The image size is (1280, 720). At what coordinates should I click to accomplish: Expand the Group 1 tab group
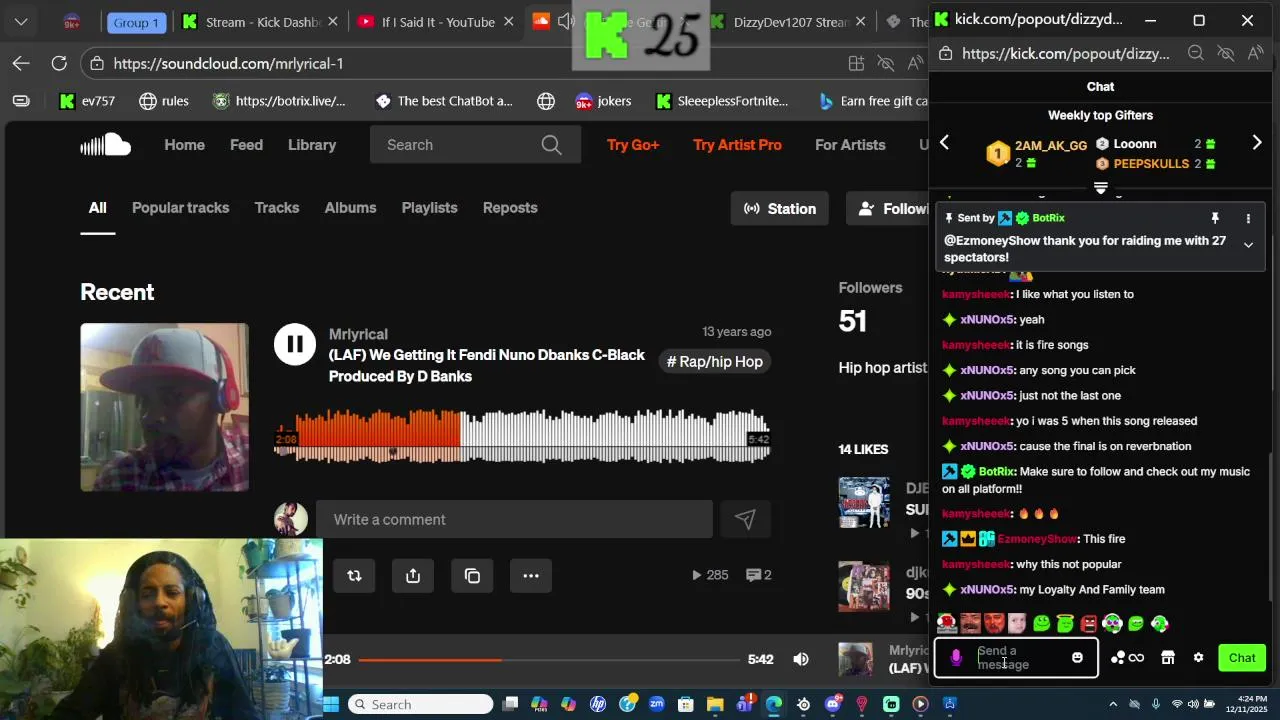click(136, 22)
